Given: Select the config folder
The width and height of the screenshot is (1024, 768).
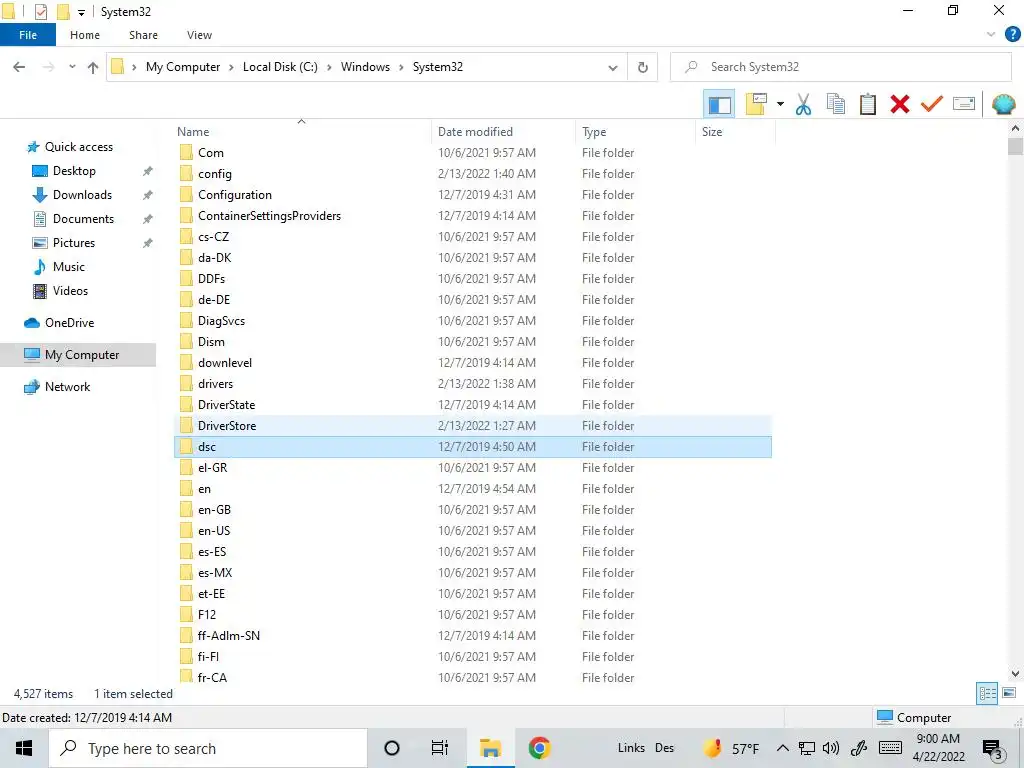Looking at the screenshot, I should (x=214, y=174).
